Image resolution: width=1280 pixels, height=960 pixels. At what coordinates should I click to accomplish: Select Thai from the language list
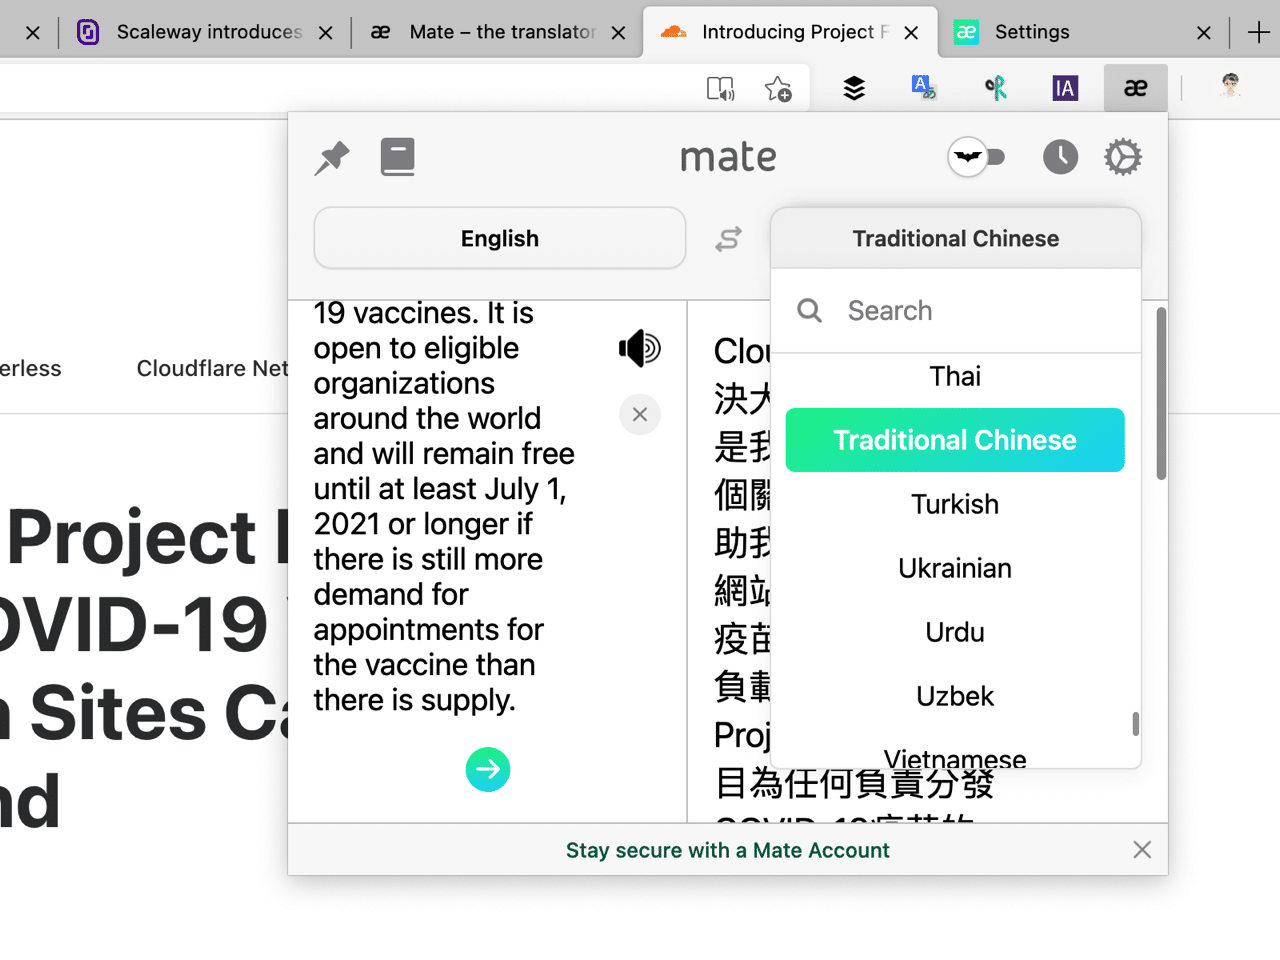955,376
